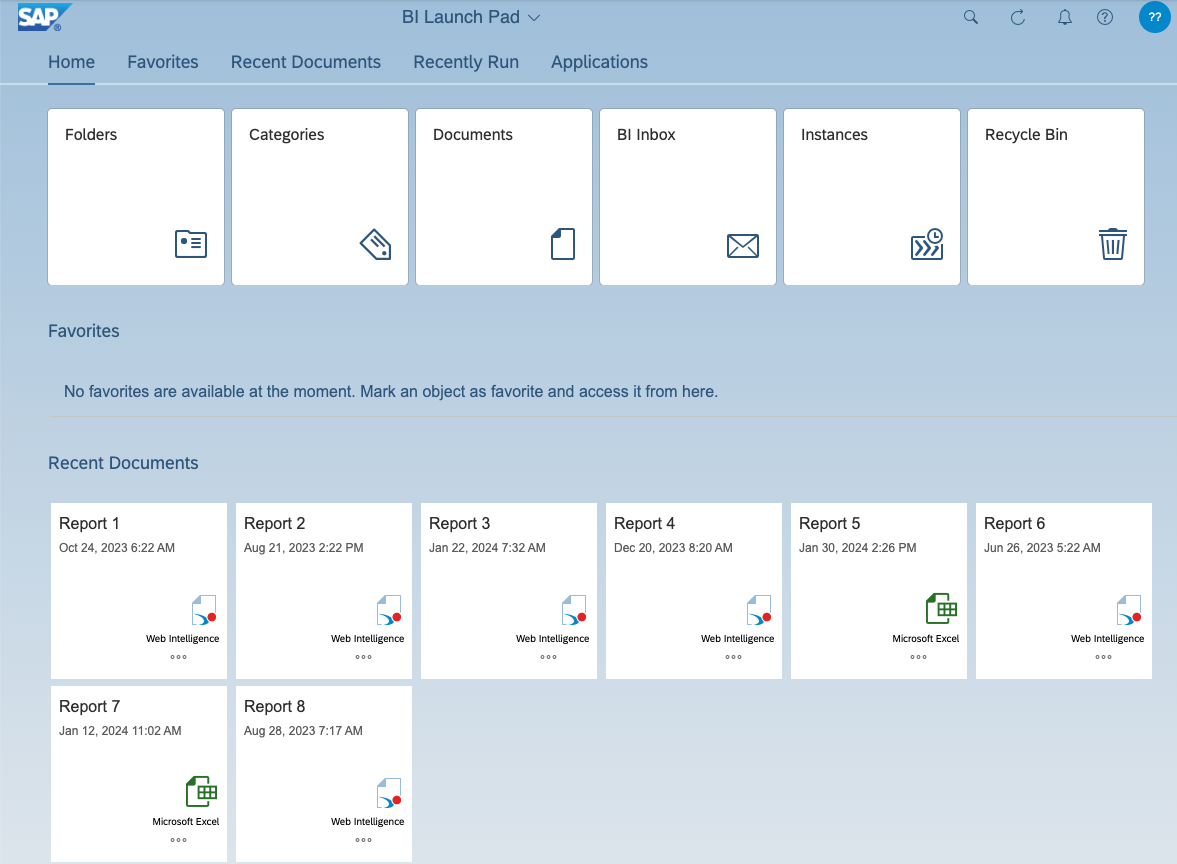
Task: Click the Recycle Bin trash icon
Action: point(1112,244)
